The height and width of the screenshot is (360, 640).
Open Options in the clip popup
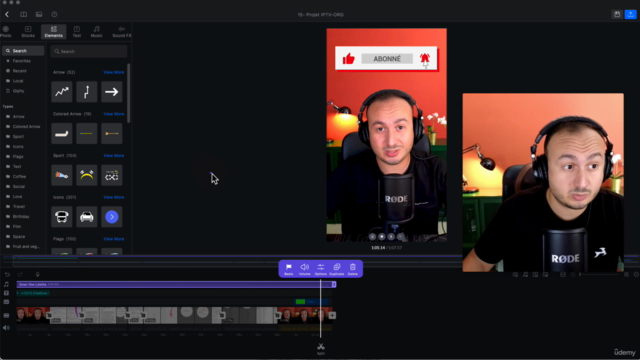point(321,269)
